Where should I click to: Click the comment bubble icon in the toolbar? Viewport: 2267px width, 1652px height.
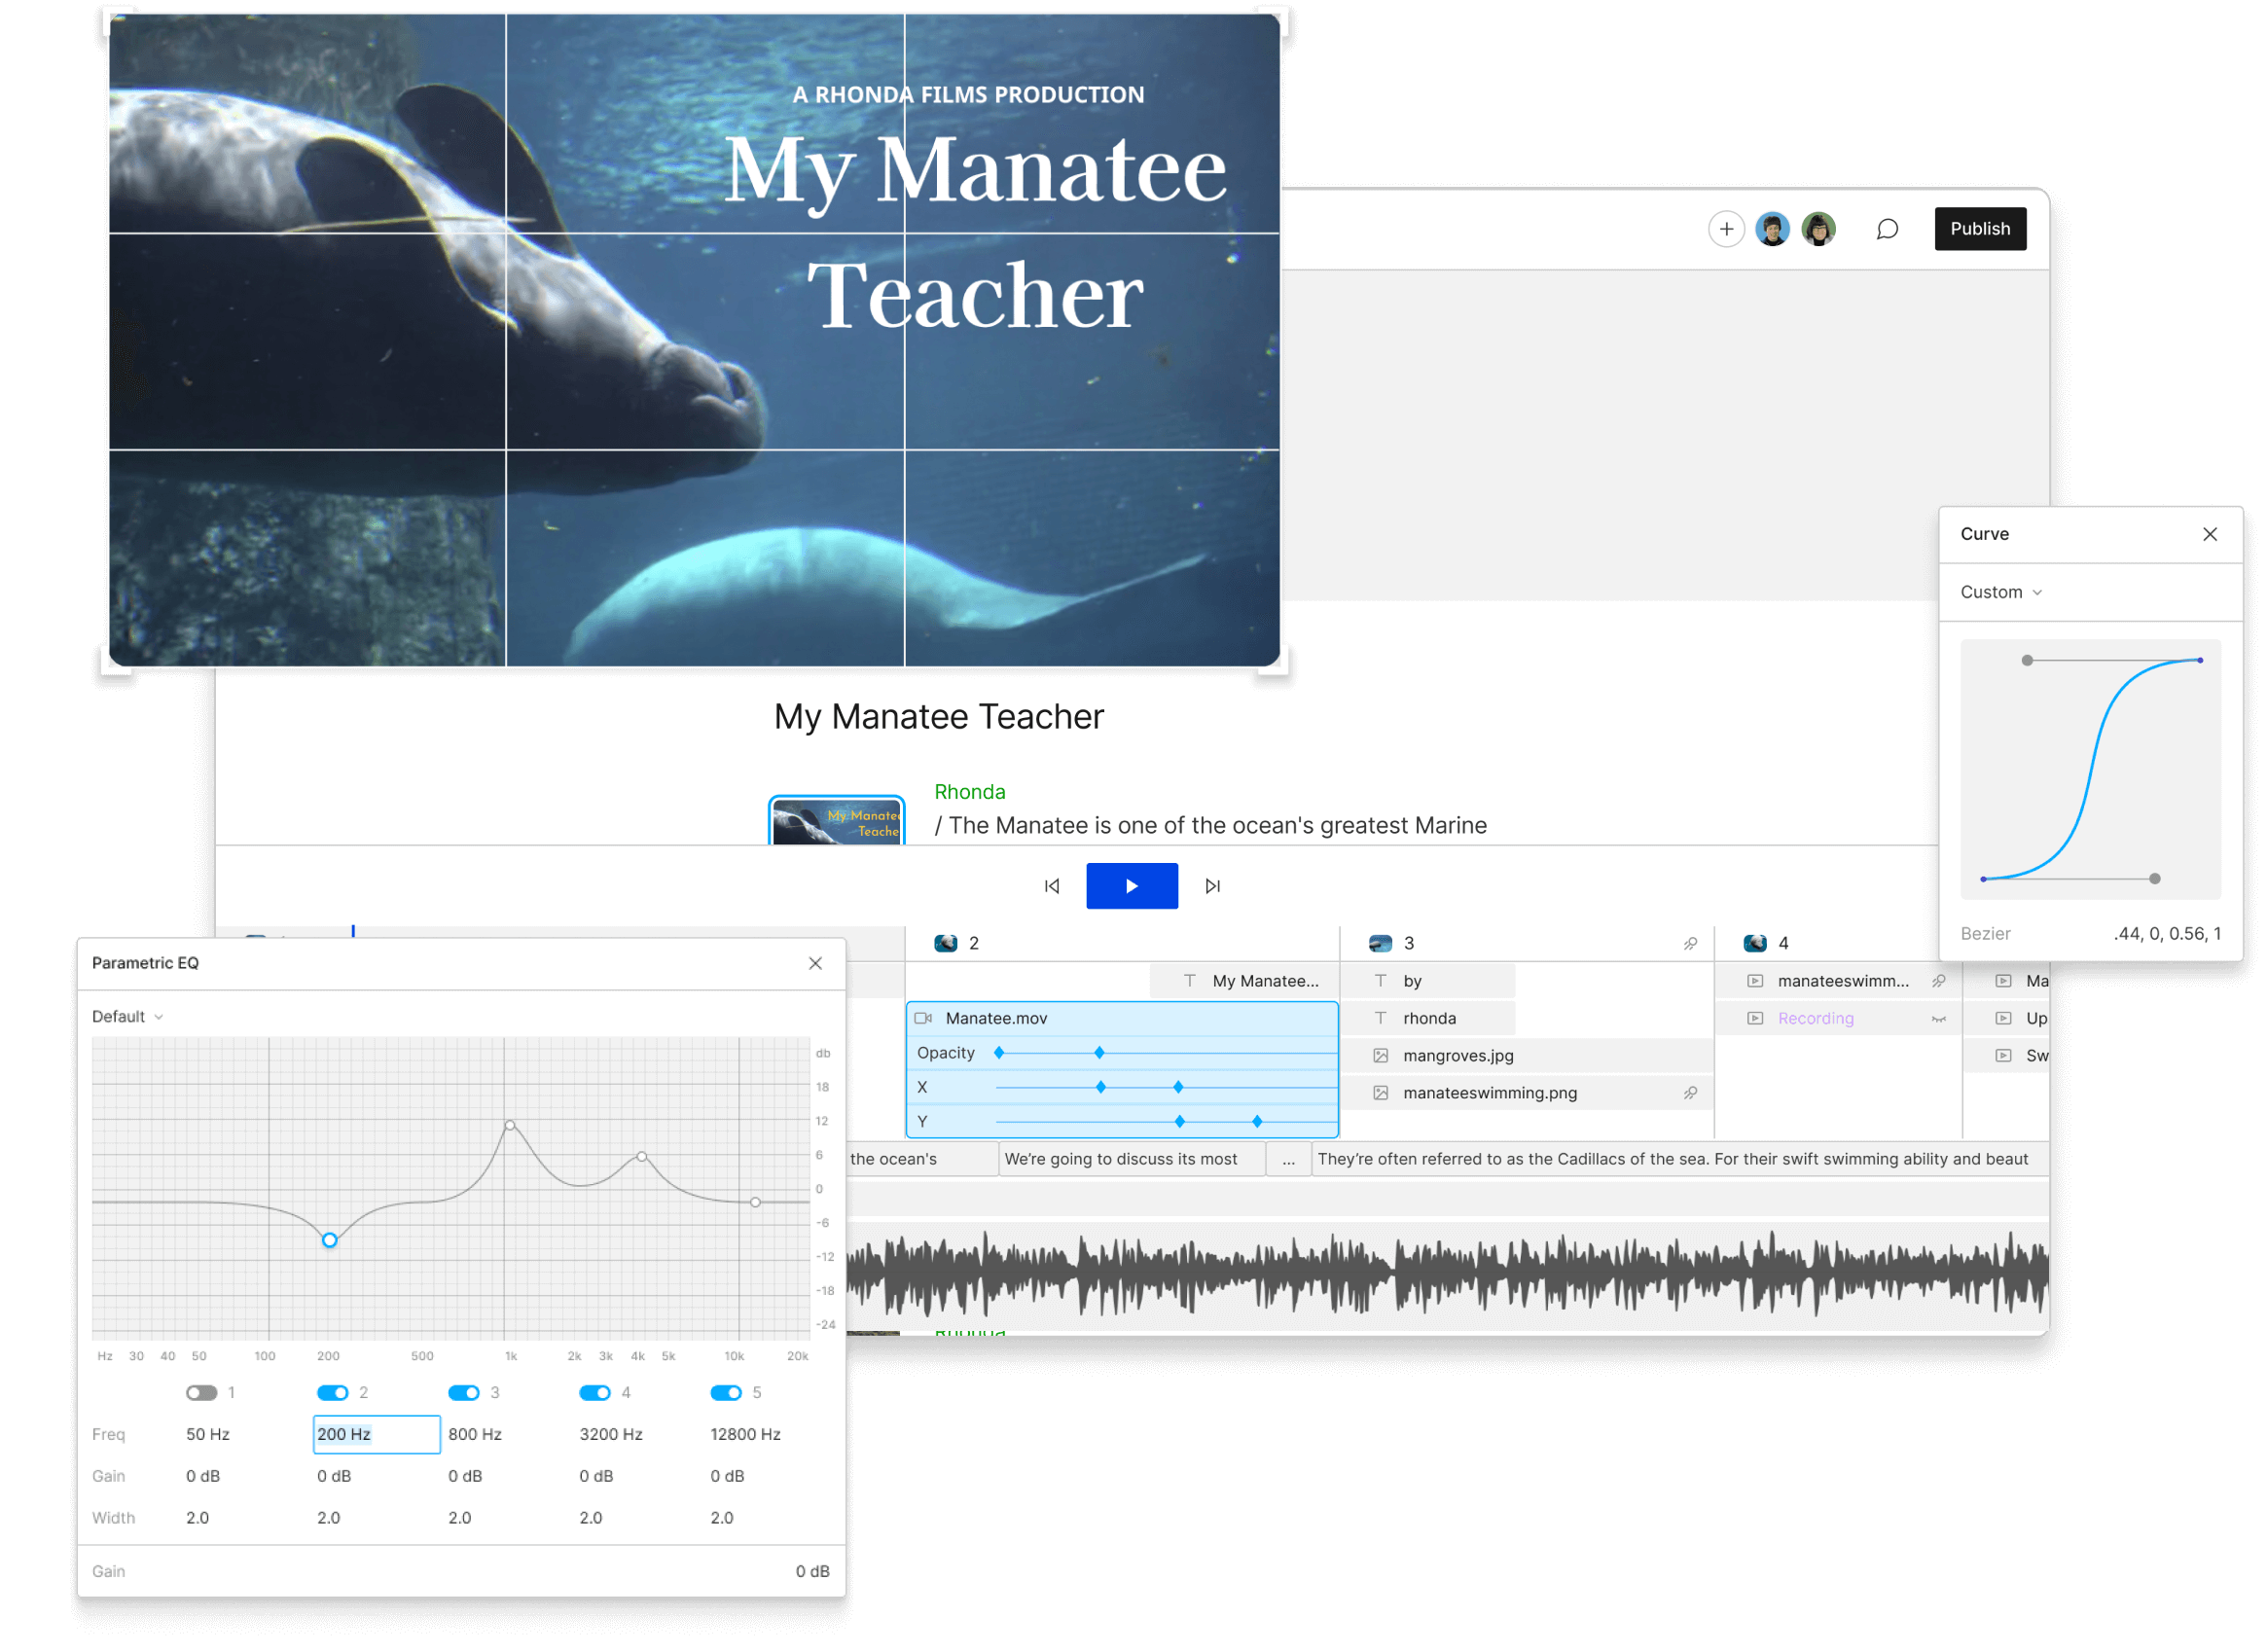(1888, 229)
